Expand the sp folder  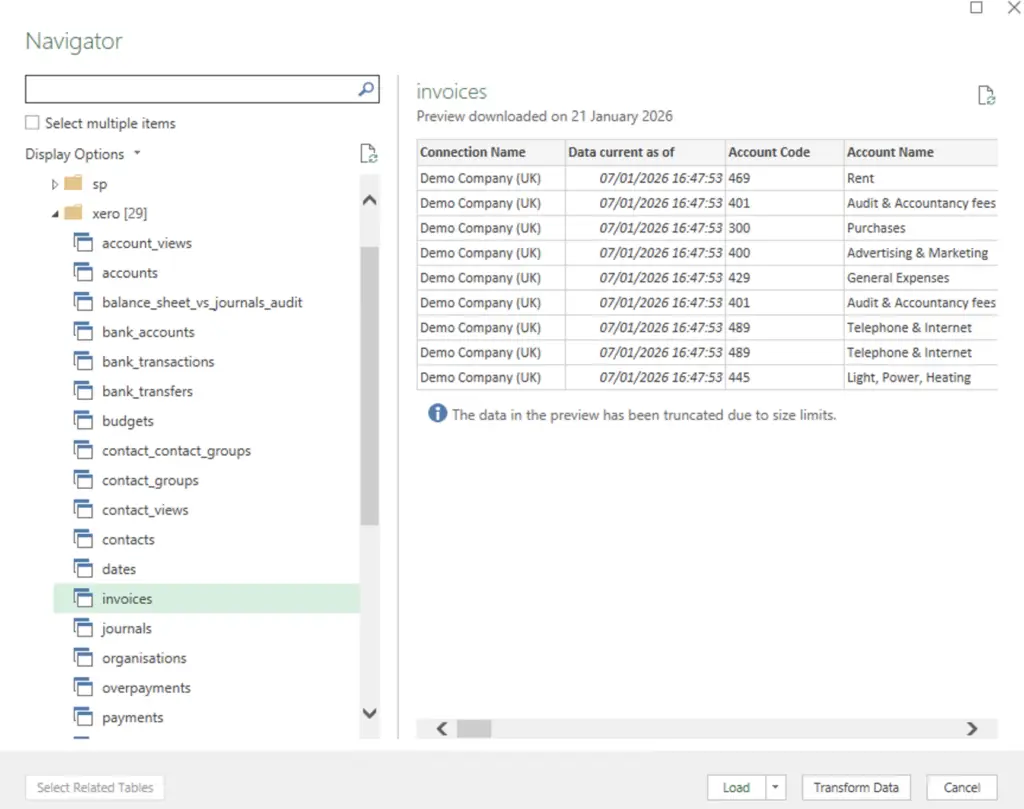click(x=56, y=183)
